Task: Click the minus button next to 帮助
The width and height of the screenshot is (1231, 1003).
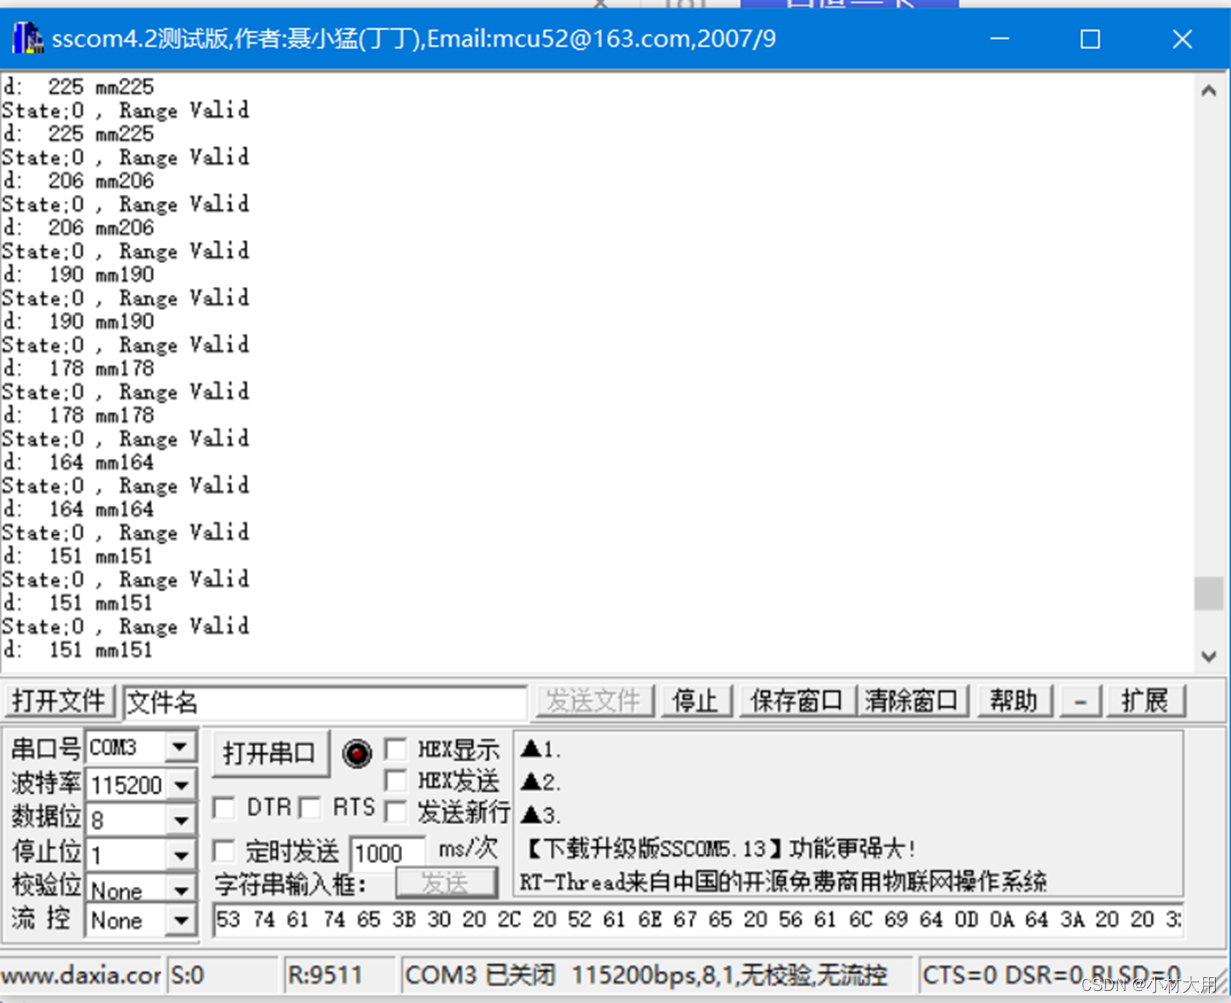Action: 1081,702
